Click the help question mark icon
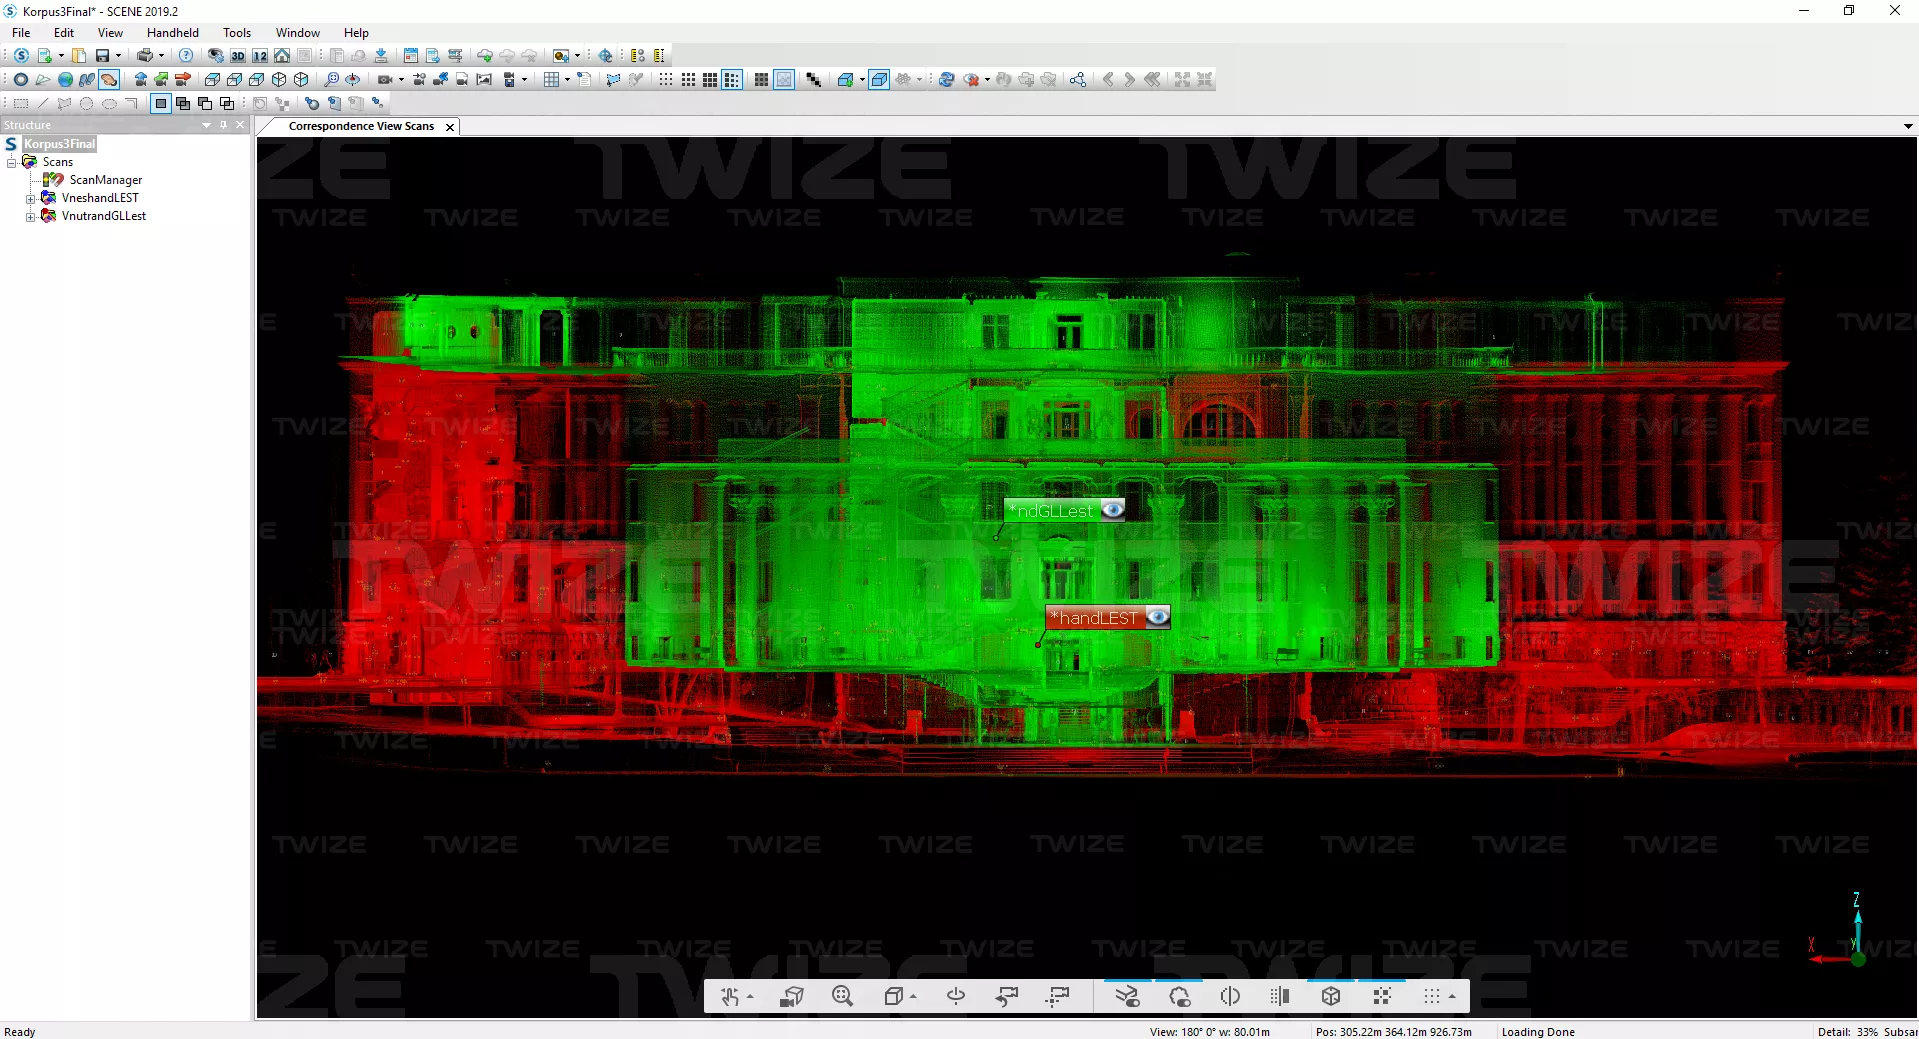 (186, 56)
